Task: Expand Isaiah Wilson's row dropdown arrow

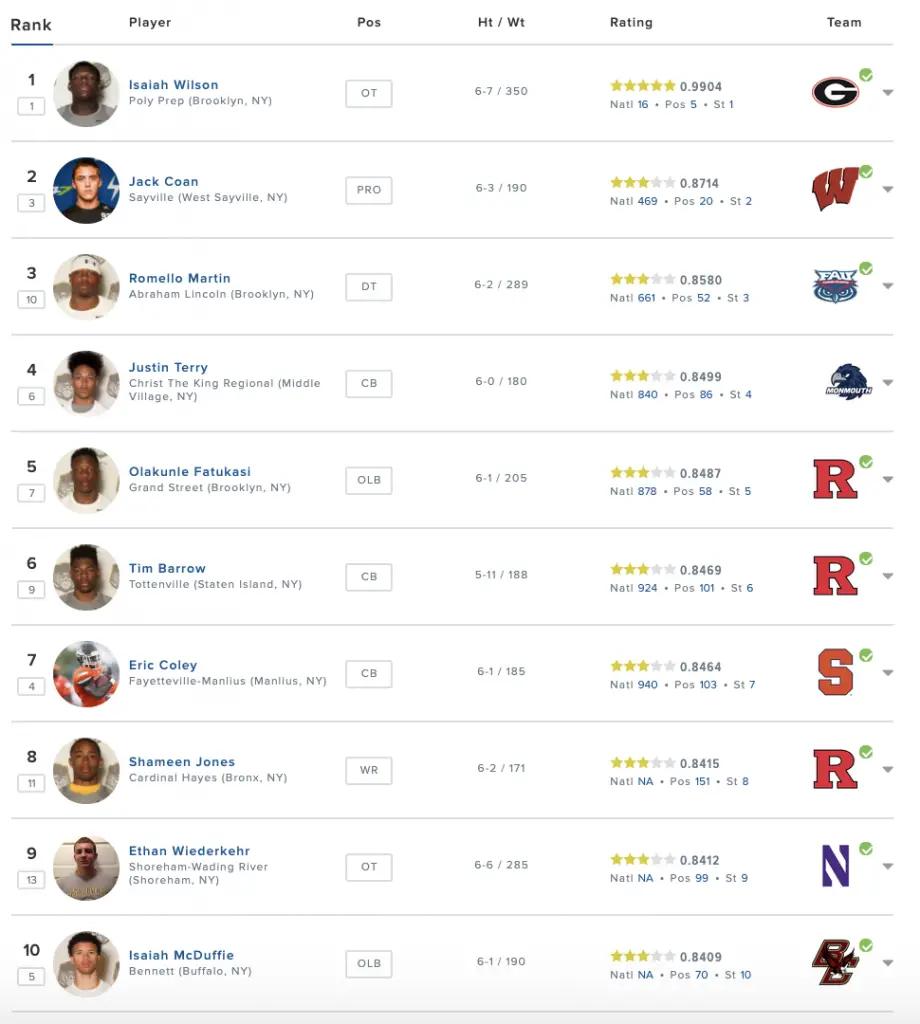Action: (x=887, y=92)
